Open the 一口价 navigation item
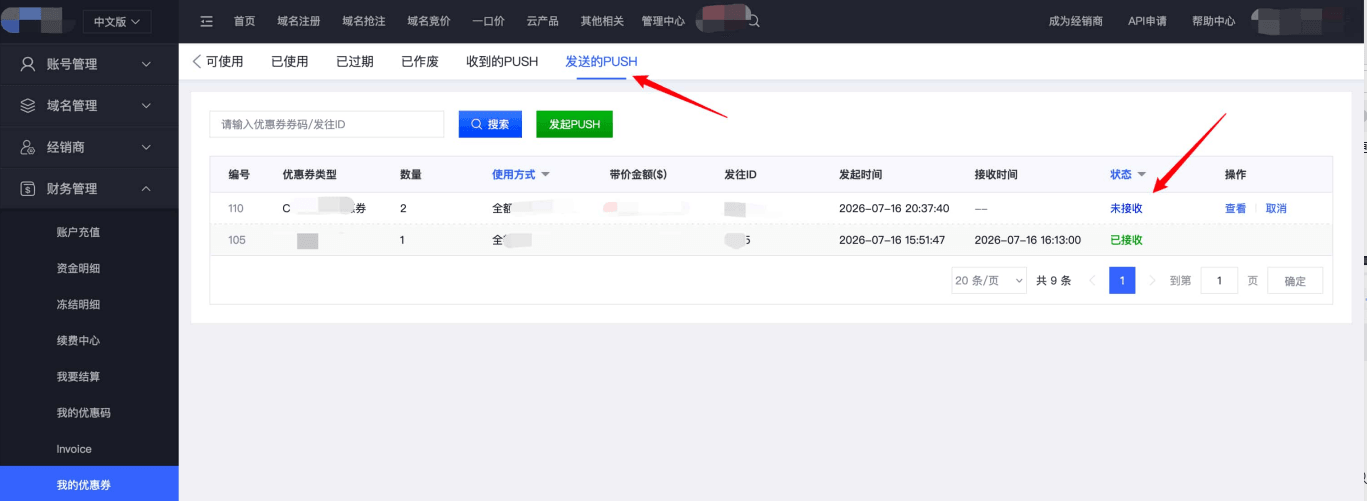This screenshot has height=501, width=1367. pyautogui.click(x=488, y=21)
